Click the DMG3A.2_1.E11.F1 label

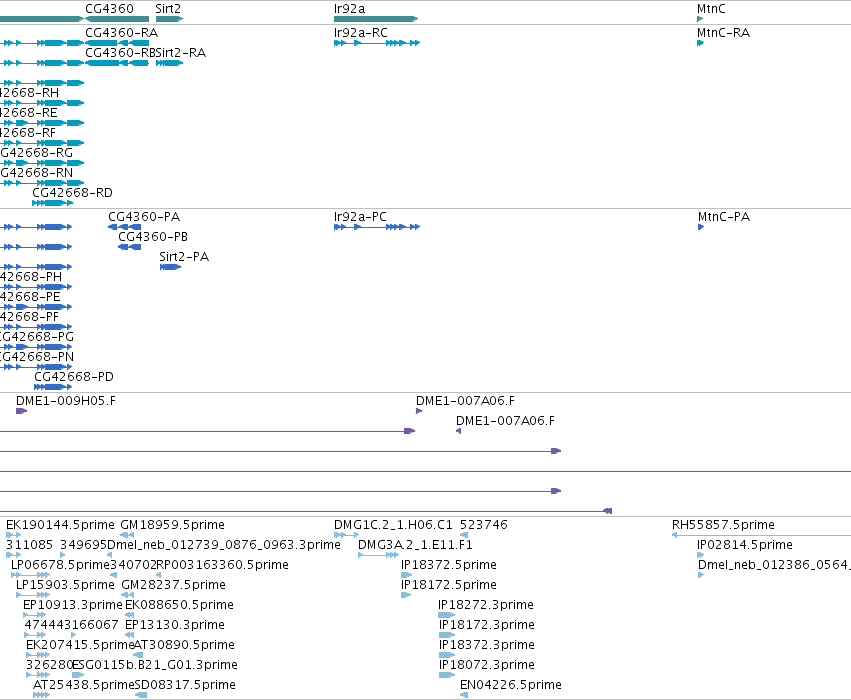pyautogui.click(x=415, y=545)
